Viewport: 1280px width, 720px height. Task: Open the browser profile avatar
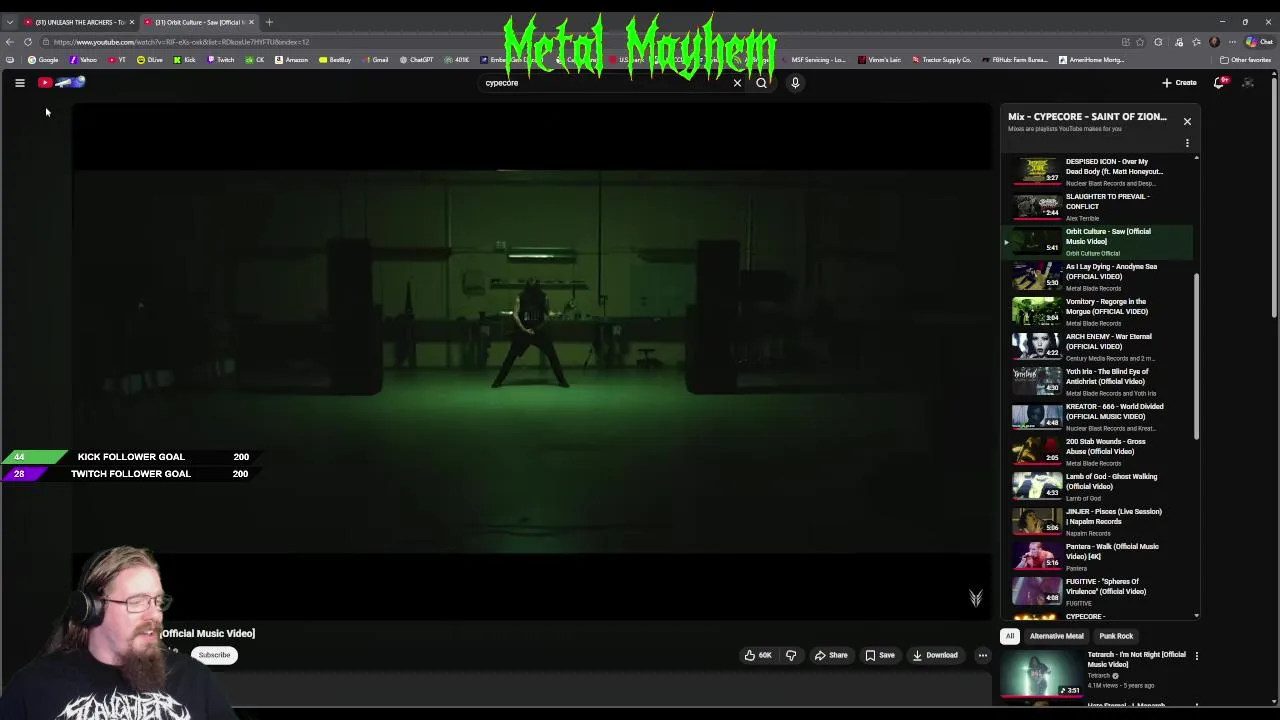point(1214,42)
